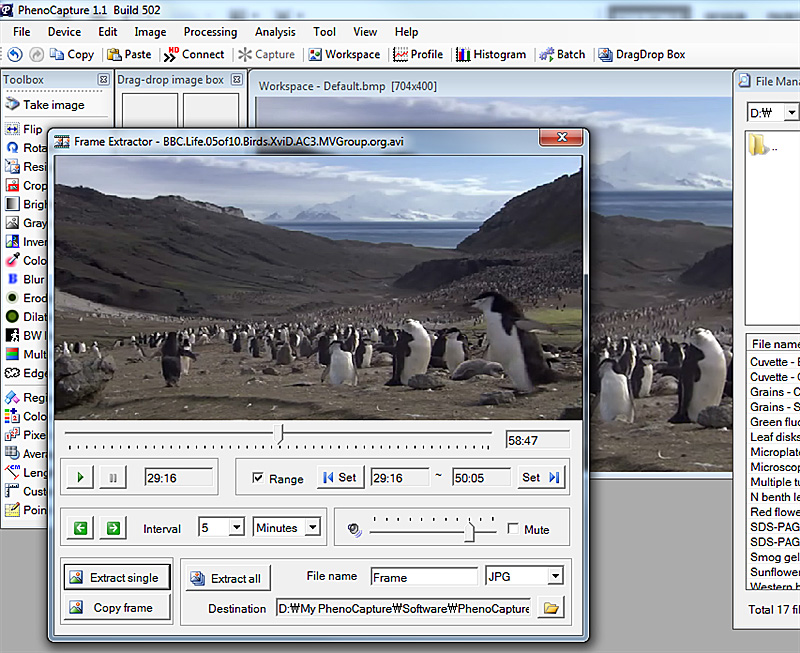Click the Extract all button
Viewport: 800px width, 653px height.
226,578
